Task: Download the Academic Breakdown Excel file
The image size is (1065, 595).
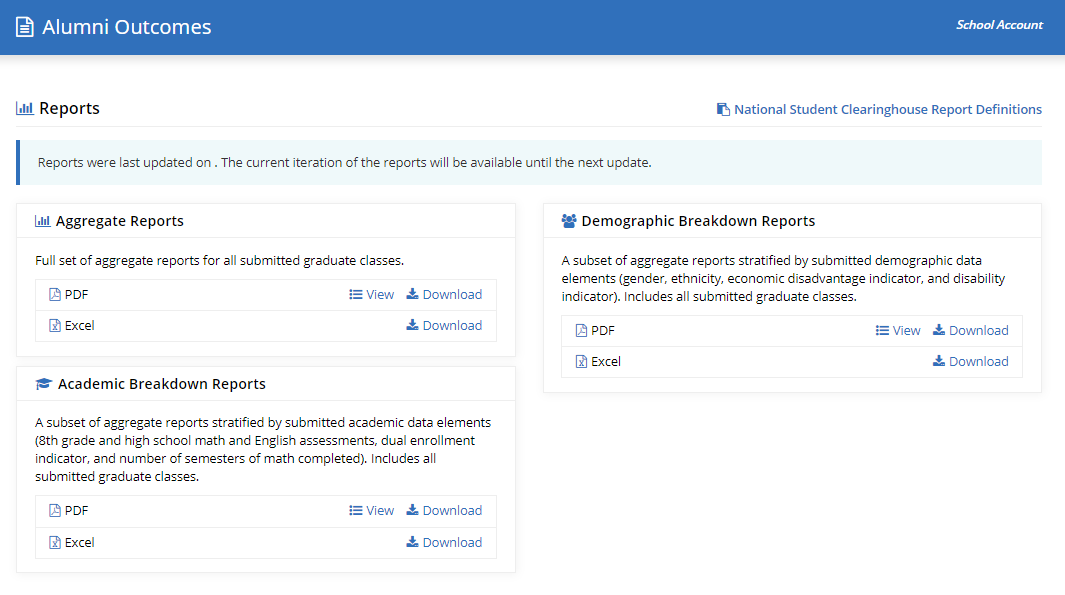Action: 444,543
